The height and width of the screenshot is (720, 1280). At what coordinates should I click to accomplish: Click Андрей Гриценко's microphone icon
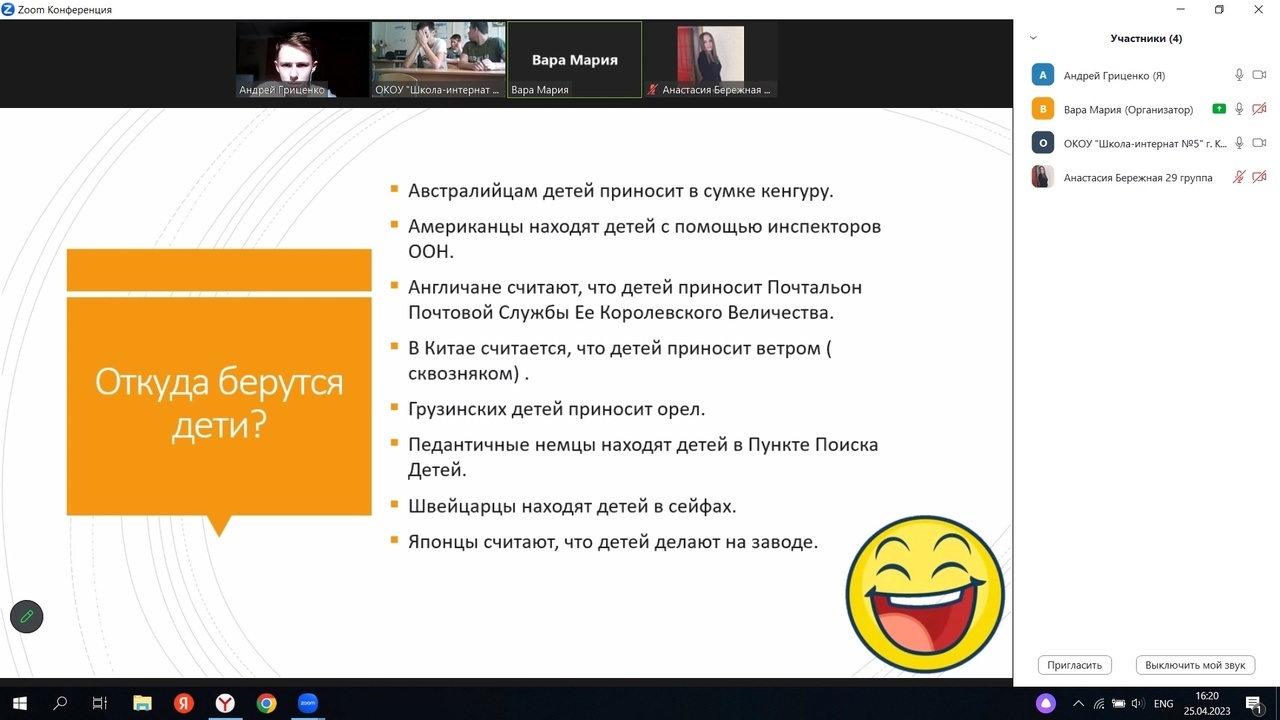[1239, 75]
